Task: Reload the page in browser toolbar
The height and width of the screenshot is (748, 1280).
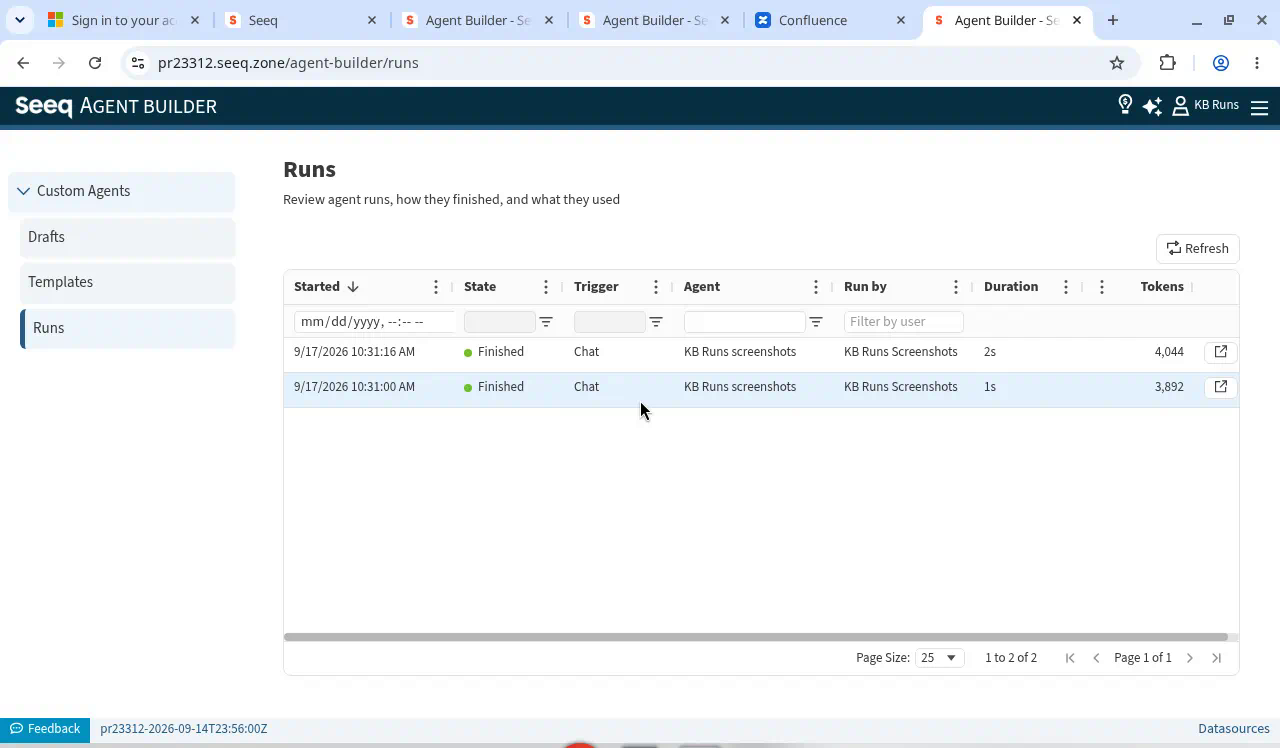Action: 95,63
